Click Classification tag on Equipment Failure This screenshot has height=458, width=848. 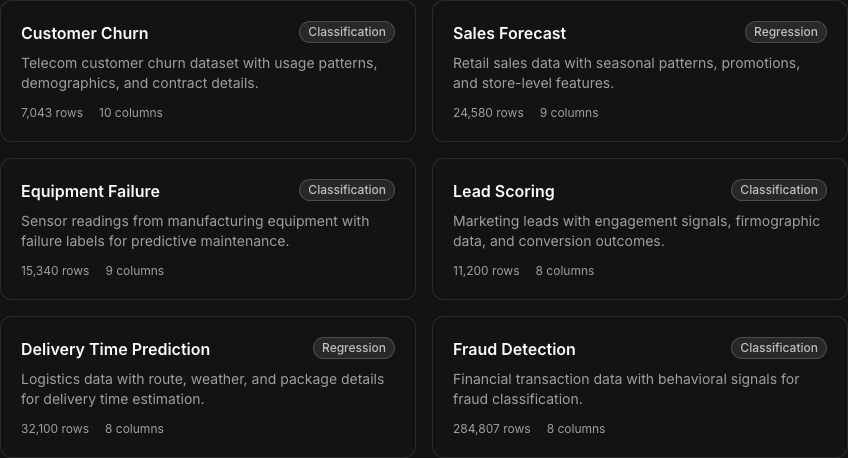(347, 190)
